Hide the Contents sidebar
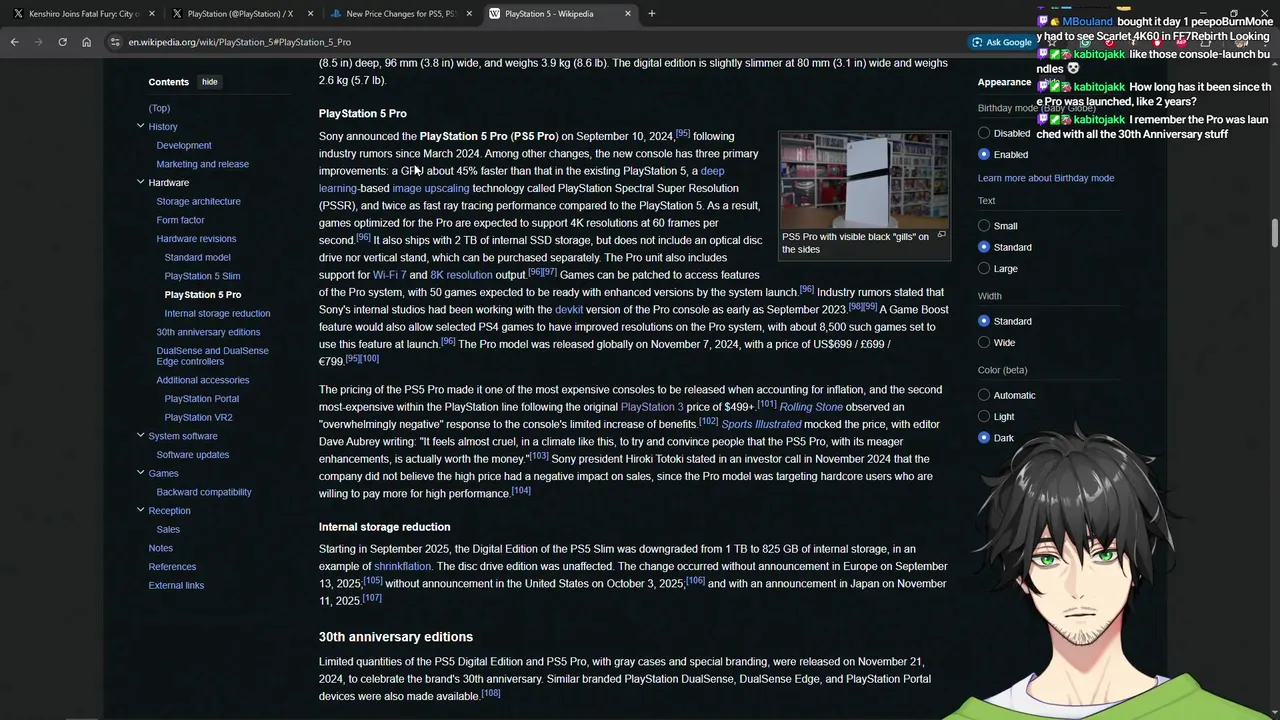Screen dimensions: 1280x720 [x=209, y=82]
